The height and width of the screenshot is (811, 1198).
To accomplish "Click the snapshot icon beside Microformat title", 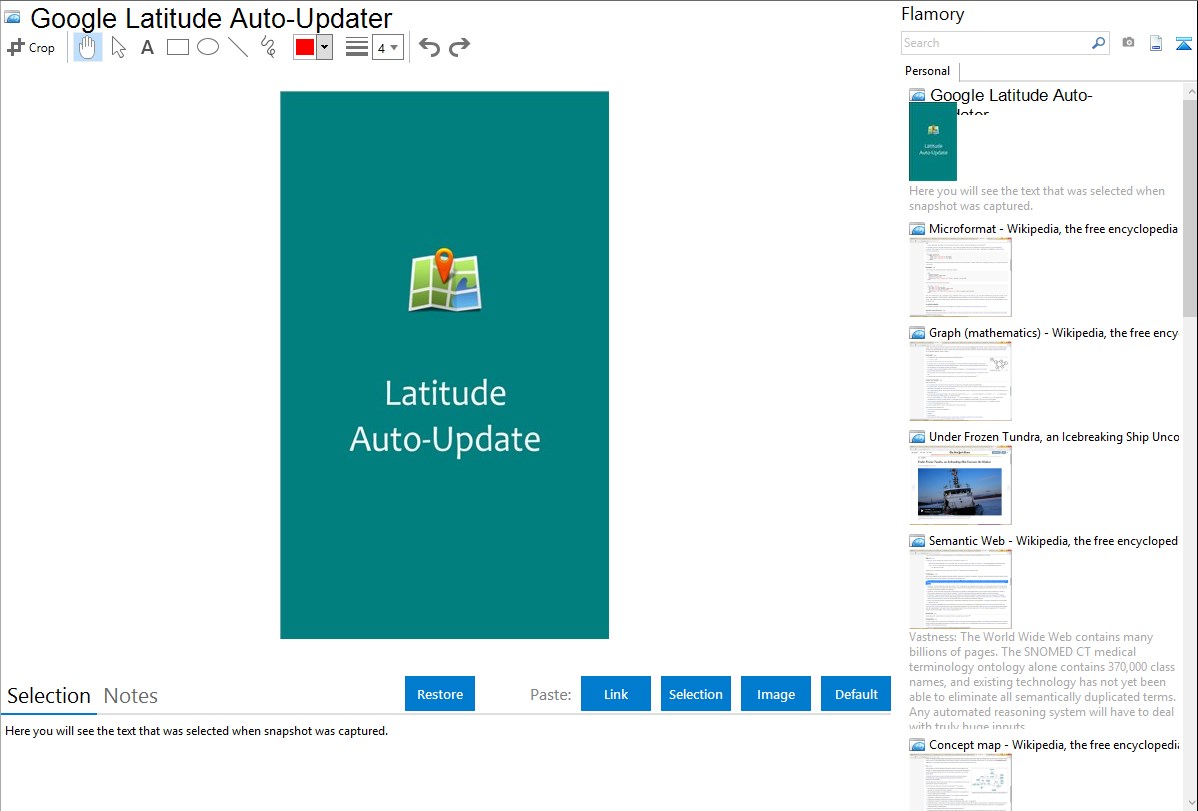I will coord(917,229).
